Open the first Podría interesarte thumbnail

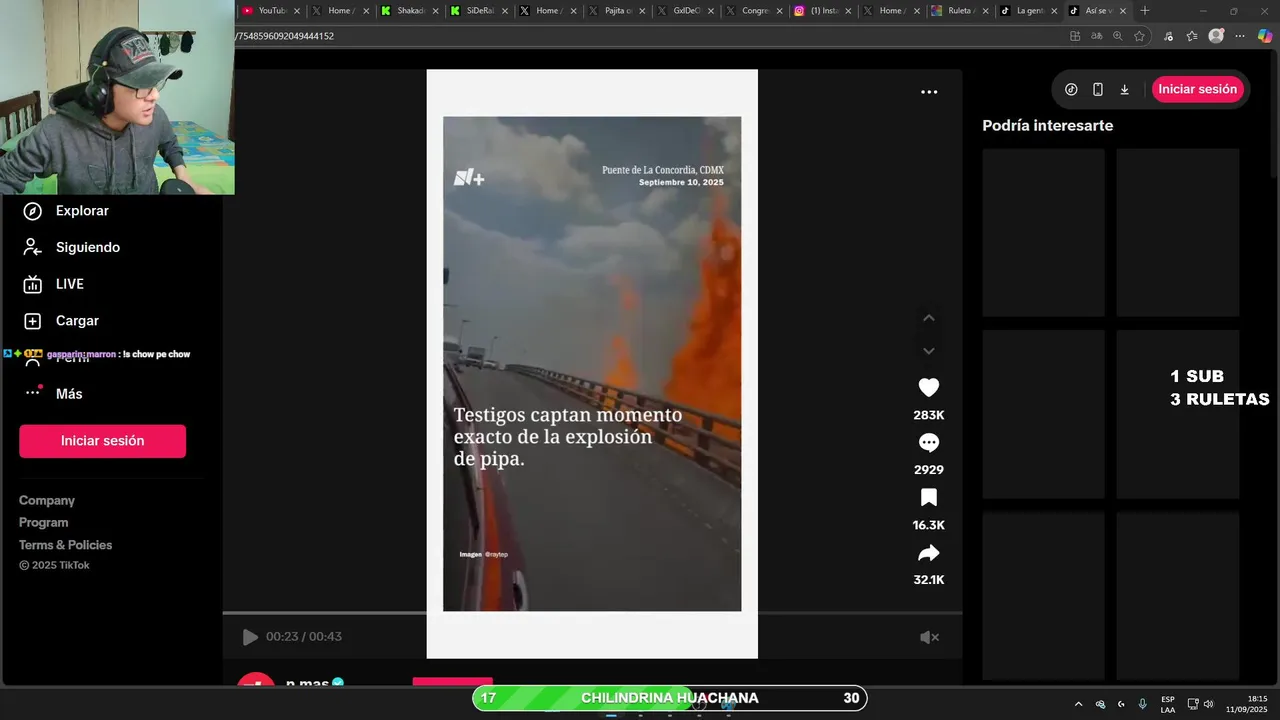click(1043, 233)
